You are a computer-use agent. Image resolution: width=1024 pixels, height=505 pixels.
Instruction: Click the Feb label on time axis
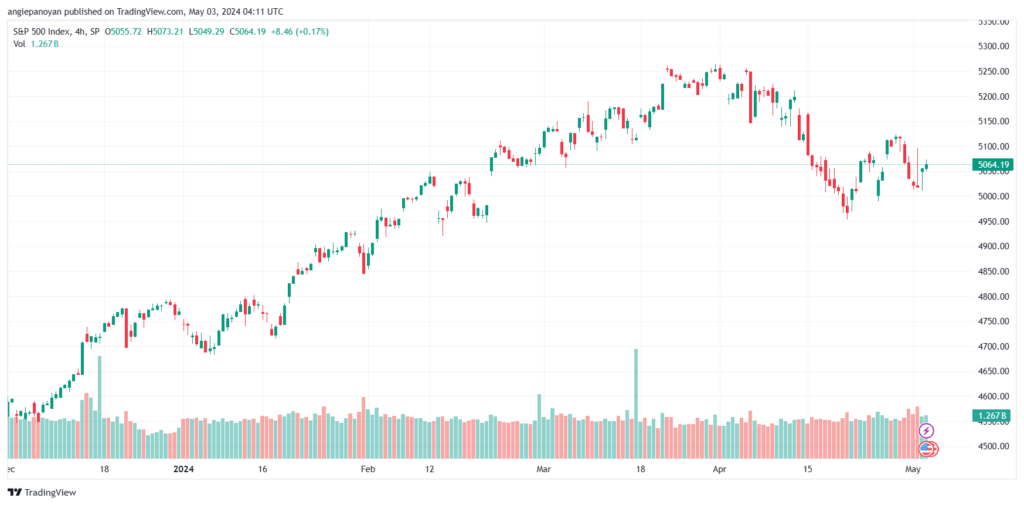368,469
